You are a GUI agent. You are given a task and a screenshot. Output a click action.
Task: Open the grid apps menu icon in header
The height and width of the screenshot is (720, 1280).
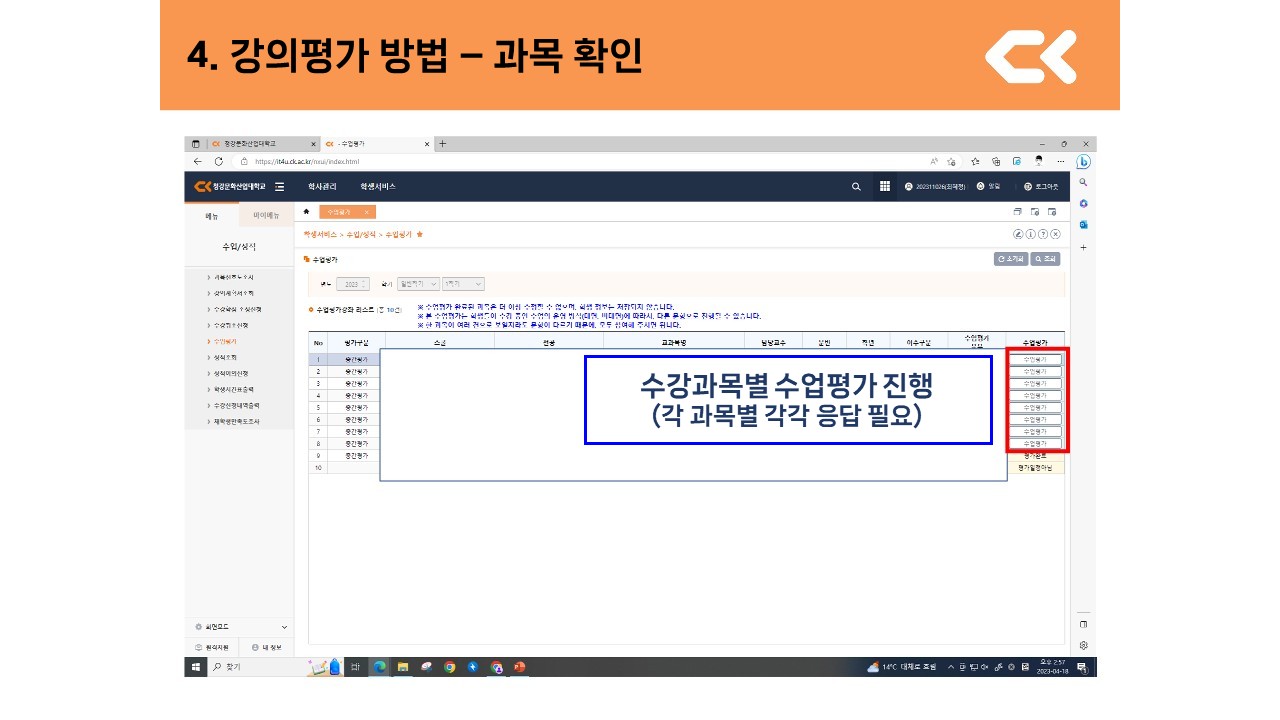coord(885,186)
